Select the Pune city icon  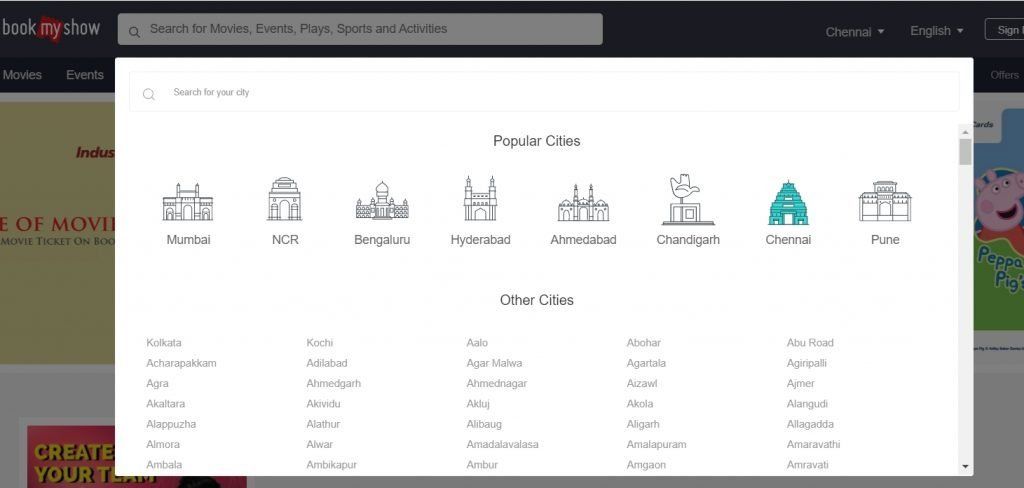[885, 201]
